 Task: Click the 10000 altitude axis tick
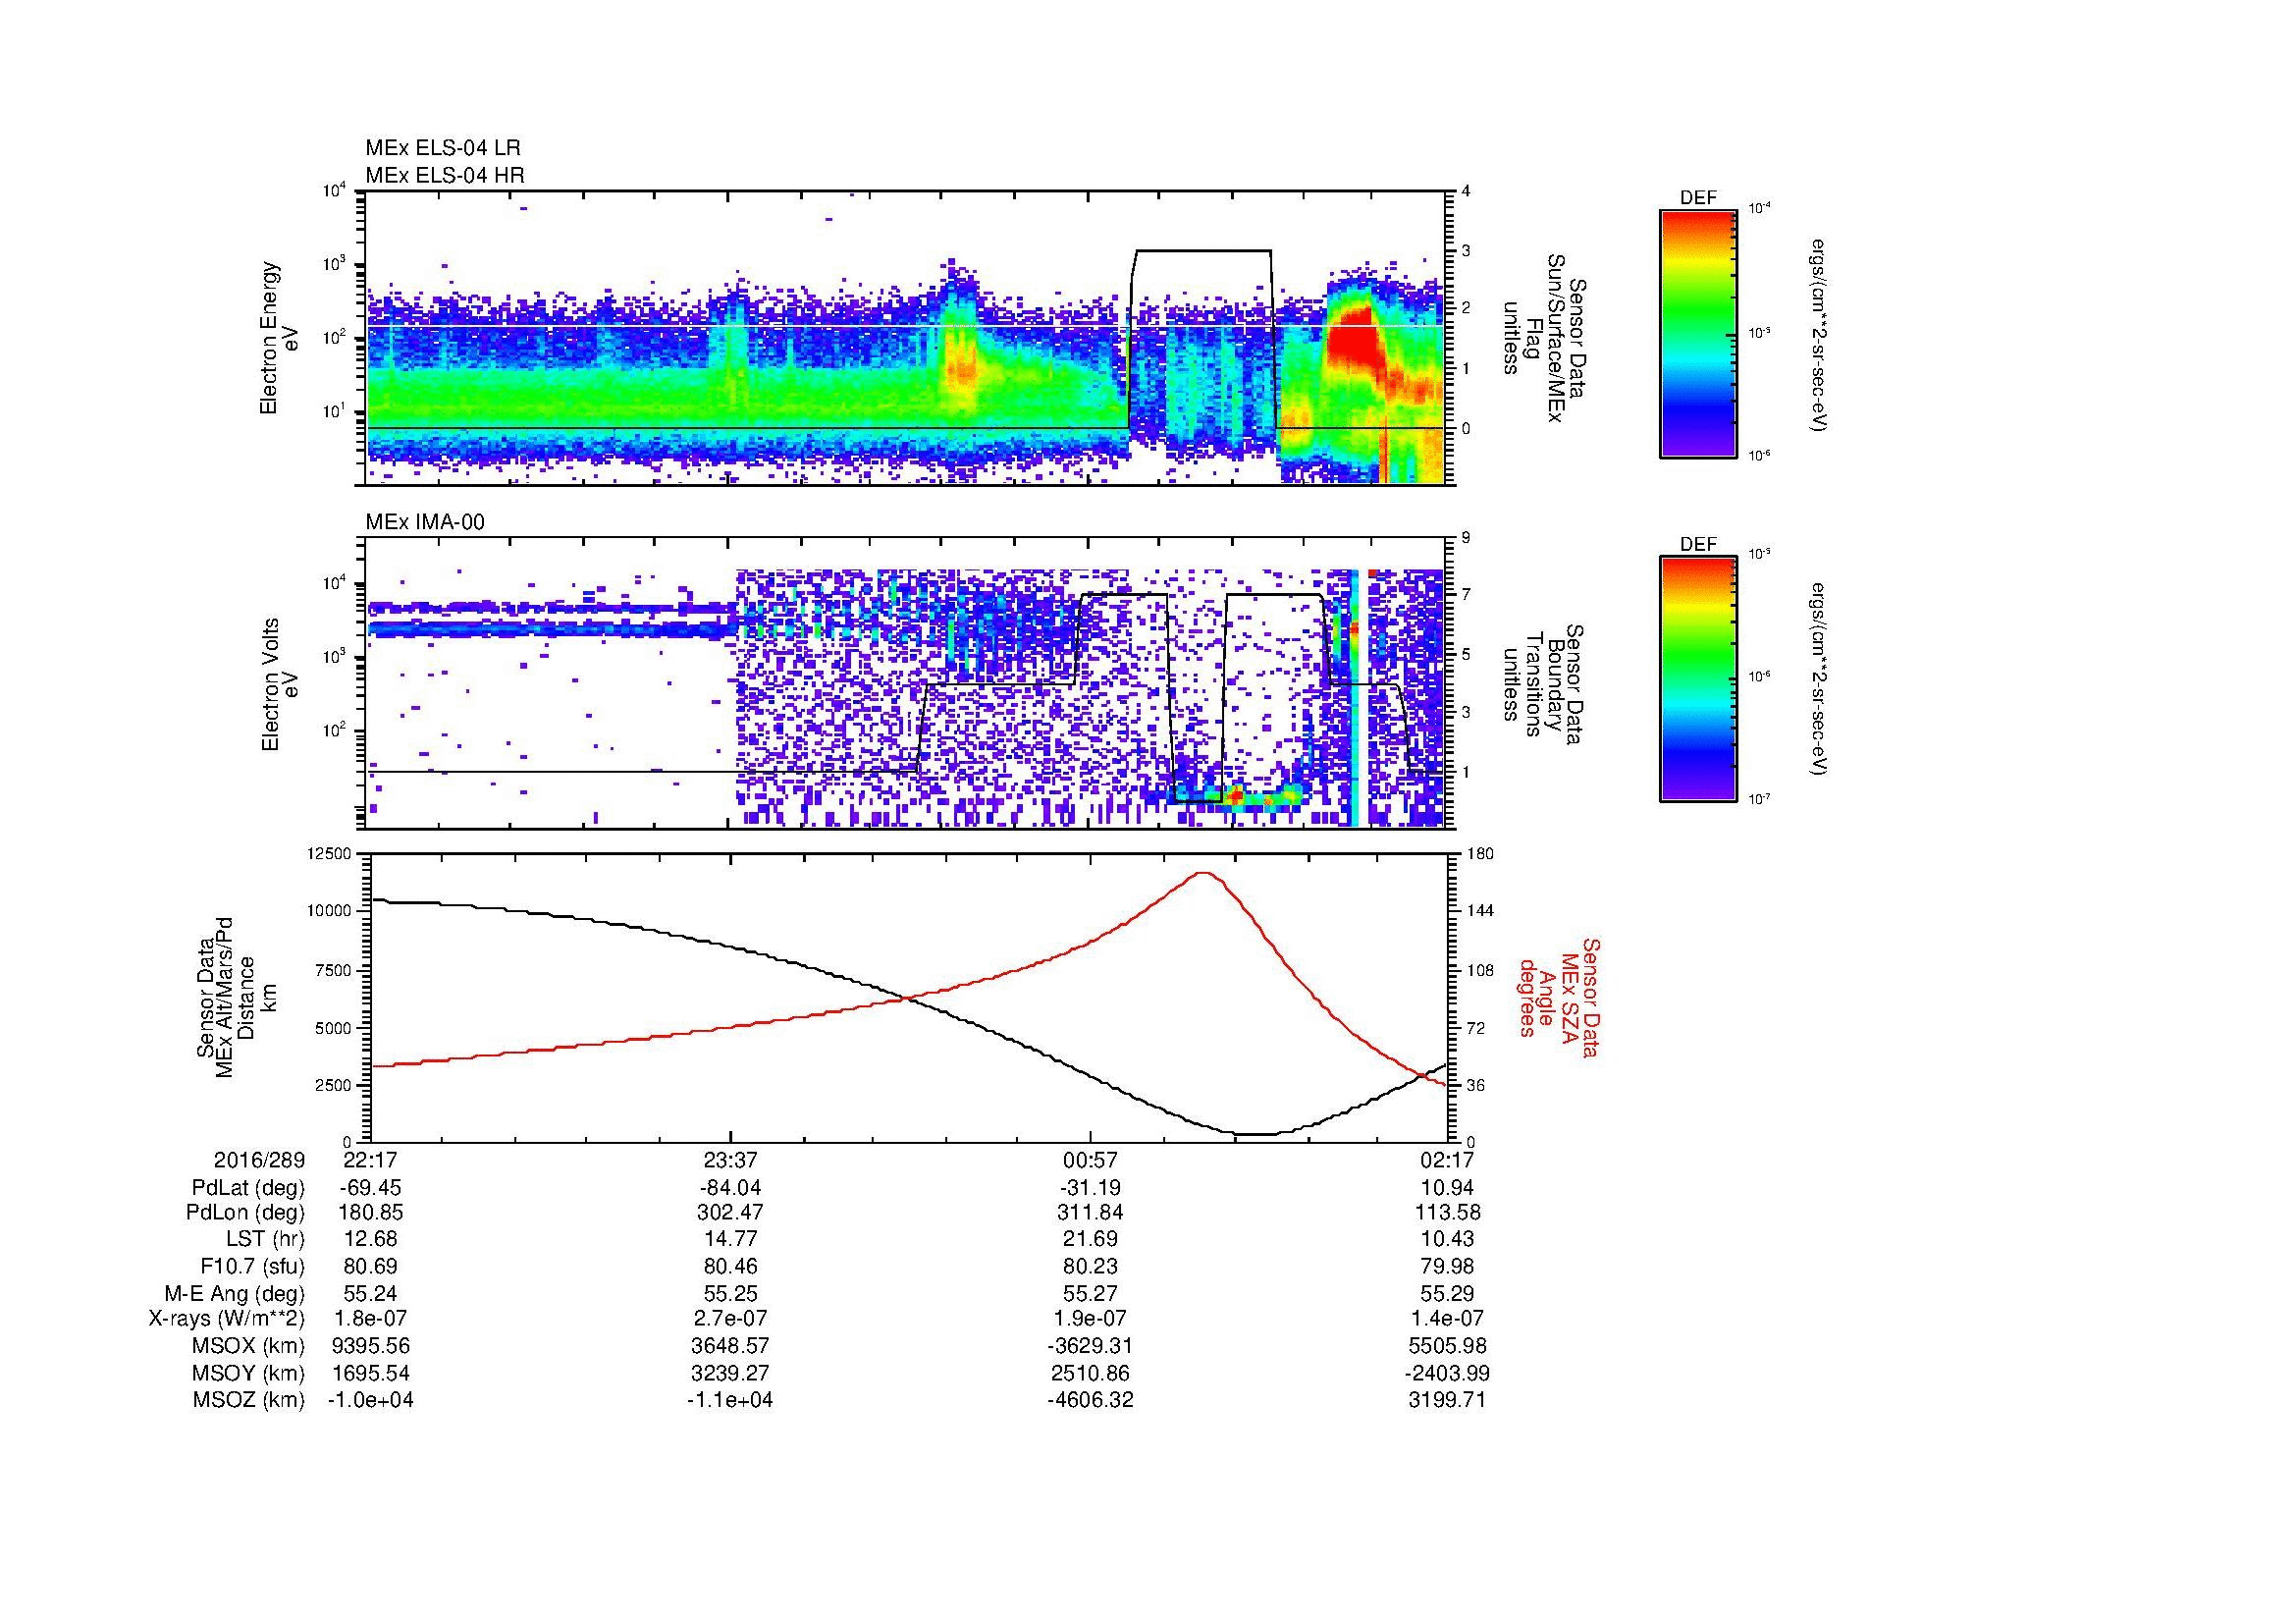(330, 911)
